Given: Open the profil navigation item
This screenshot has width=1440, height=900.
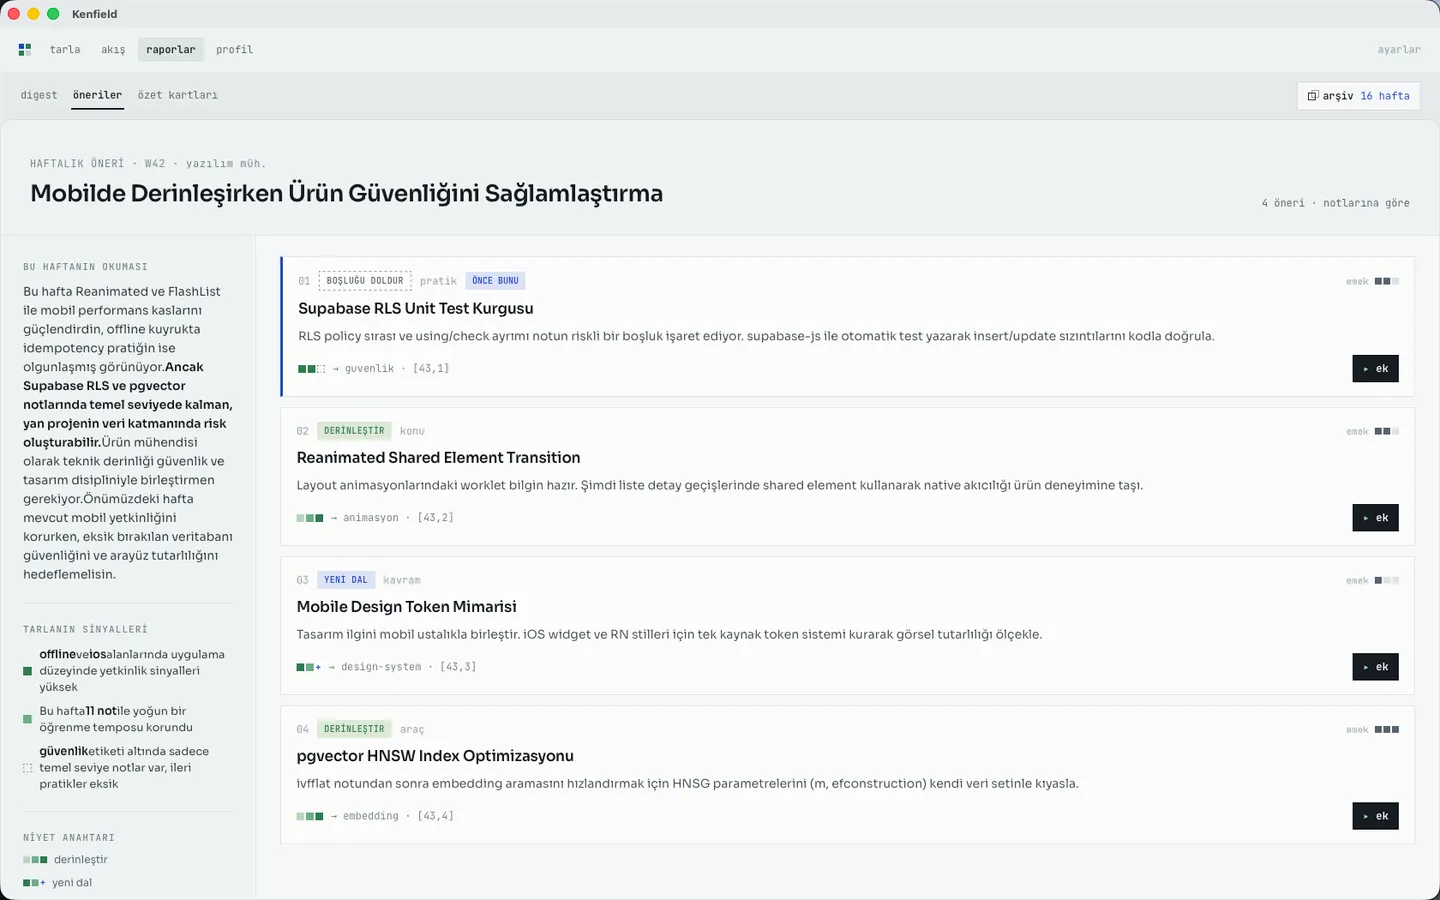Looking at the screenshot, I should 234,49.
